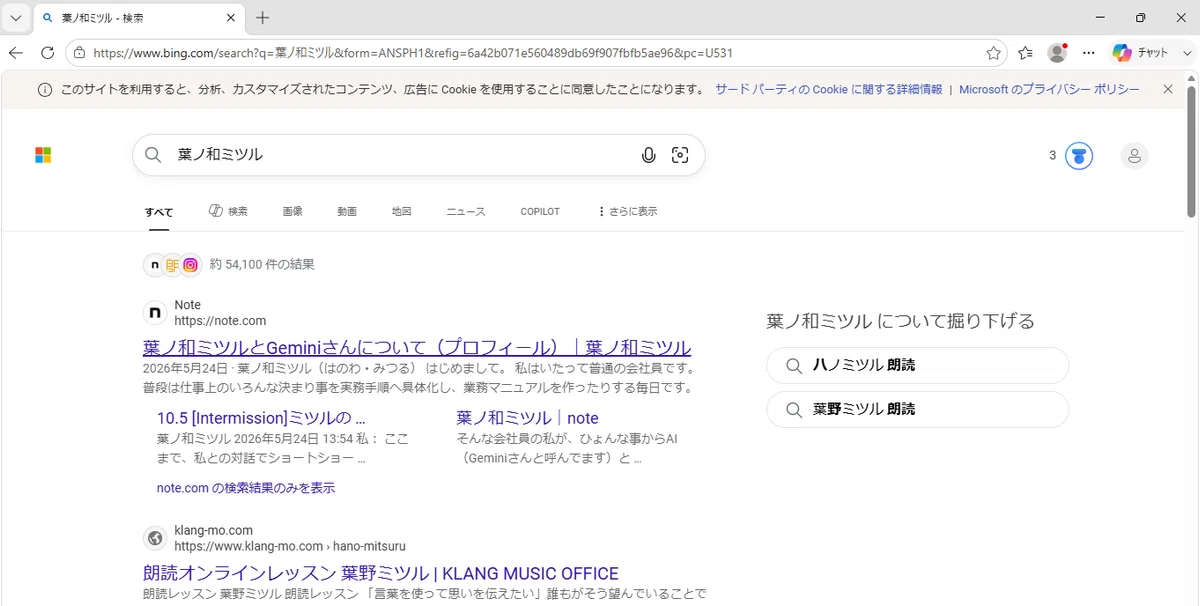
Task: Click 約 54,100 件の結果 text
Action: tap(262, 265)
